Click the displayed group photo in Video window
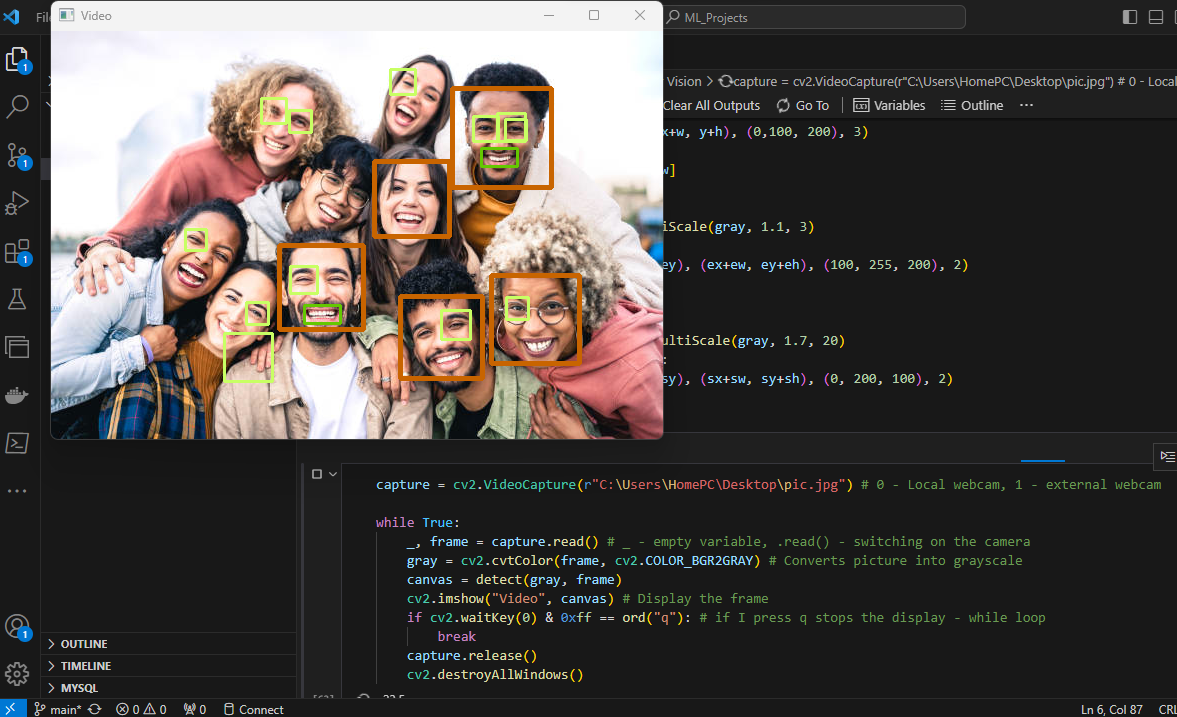Viewport: 1177px width, 717px height. pos(357,234)
